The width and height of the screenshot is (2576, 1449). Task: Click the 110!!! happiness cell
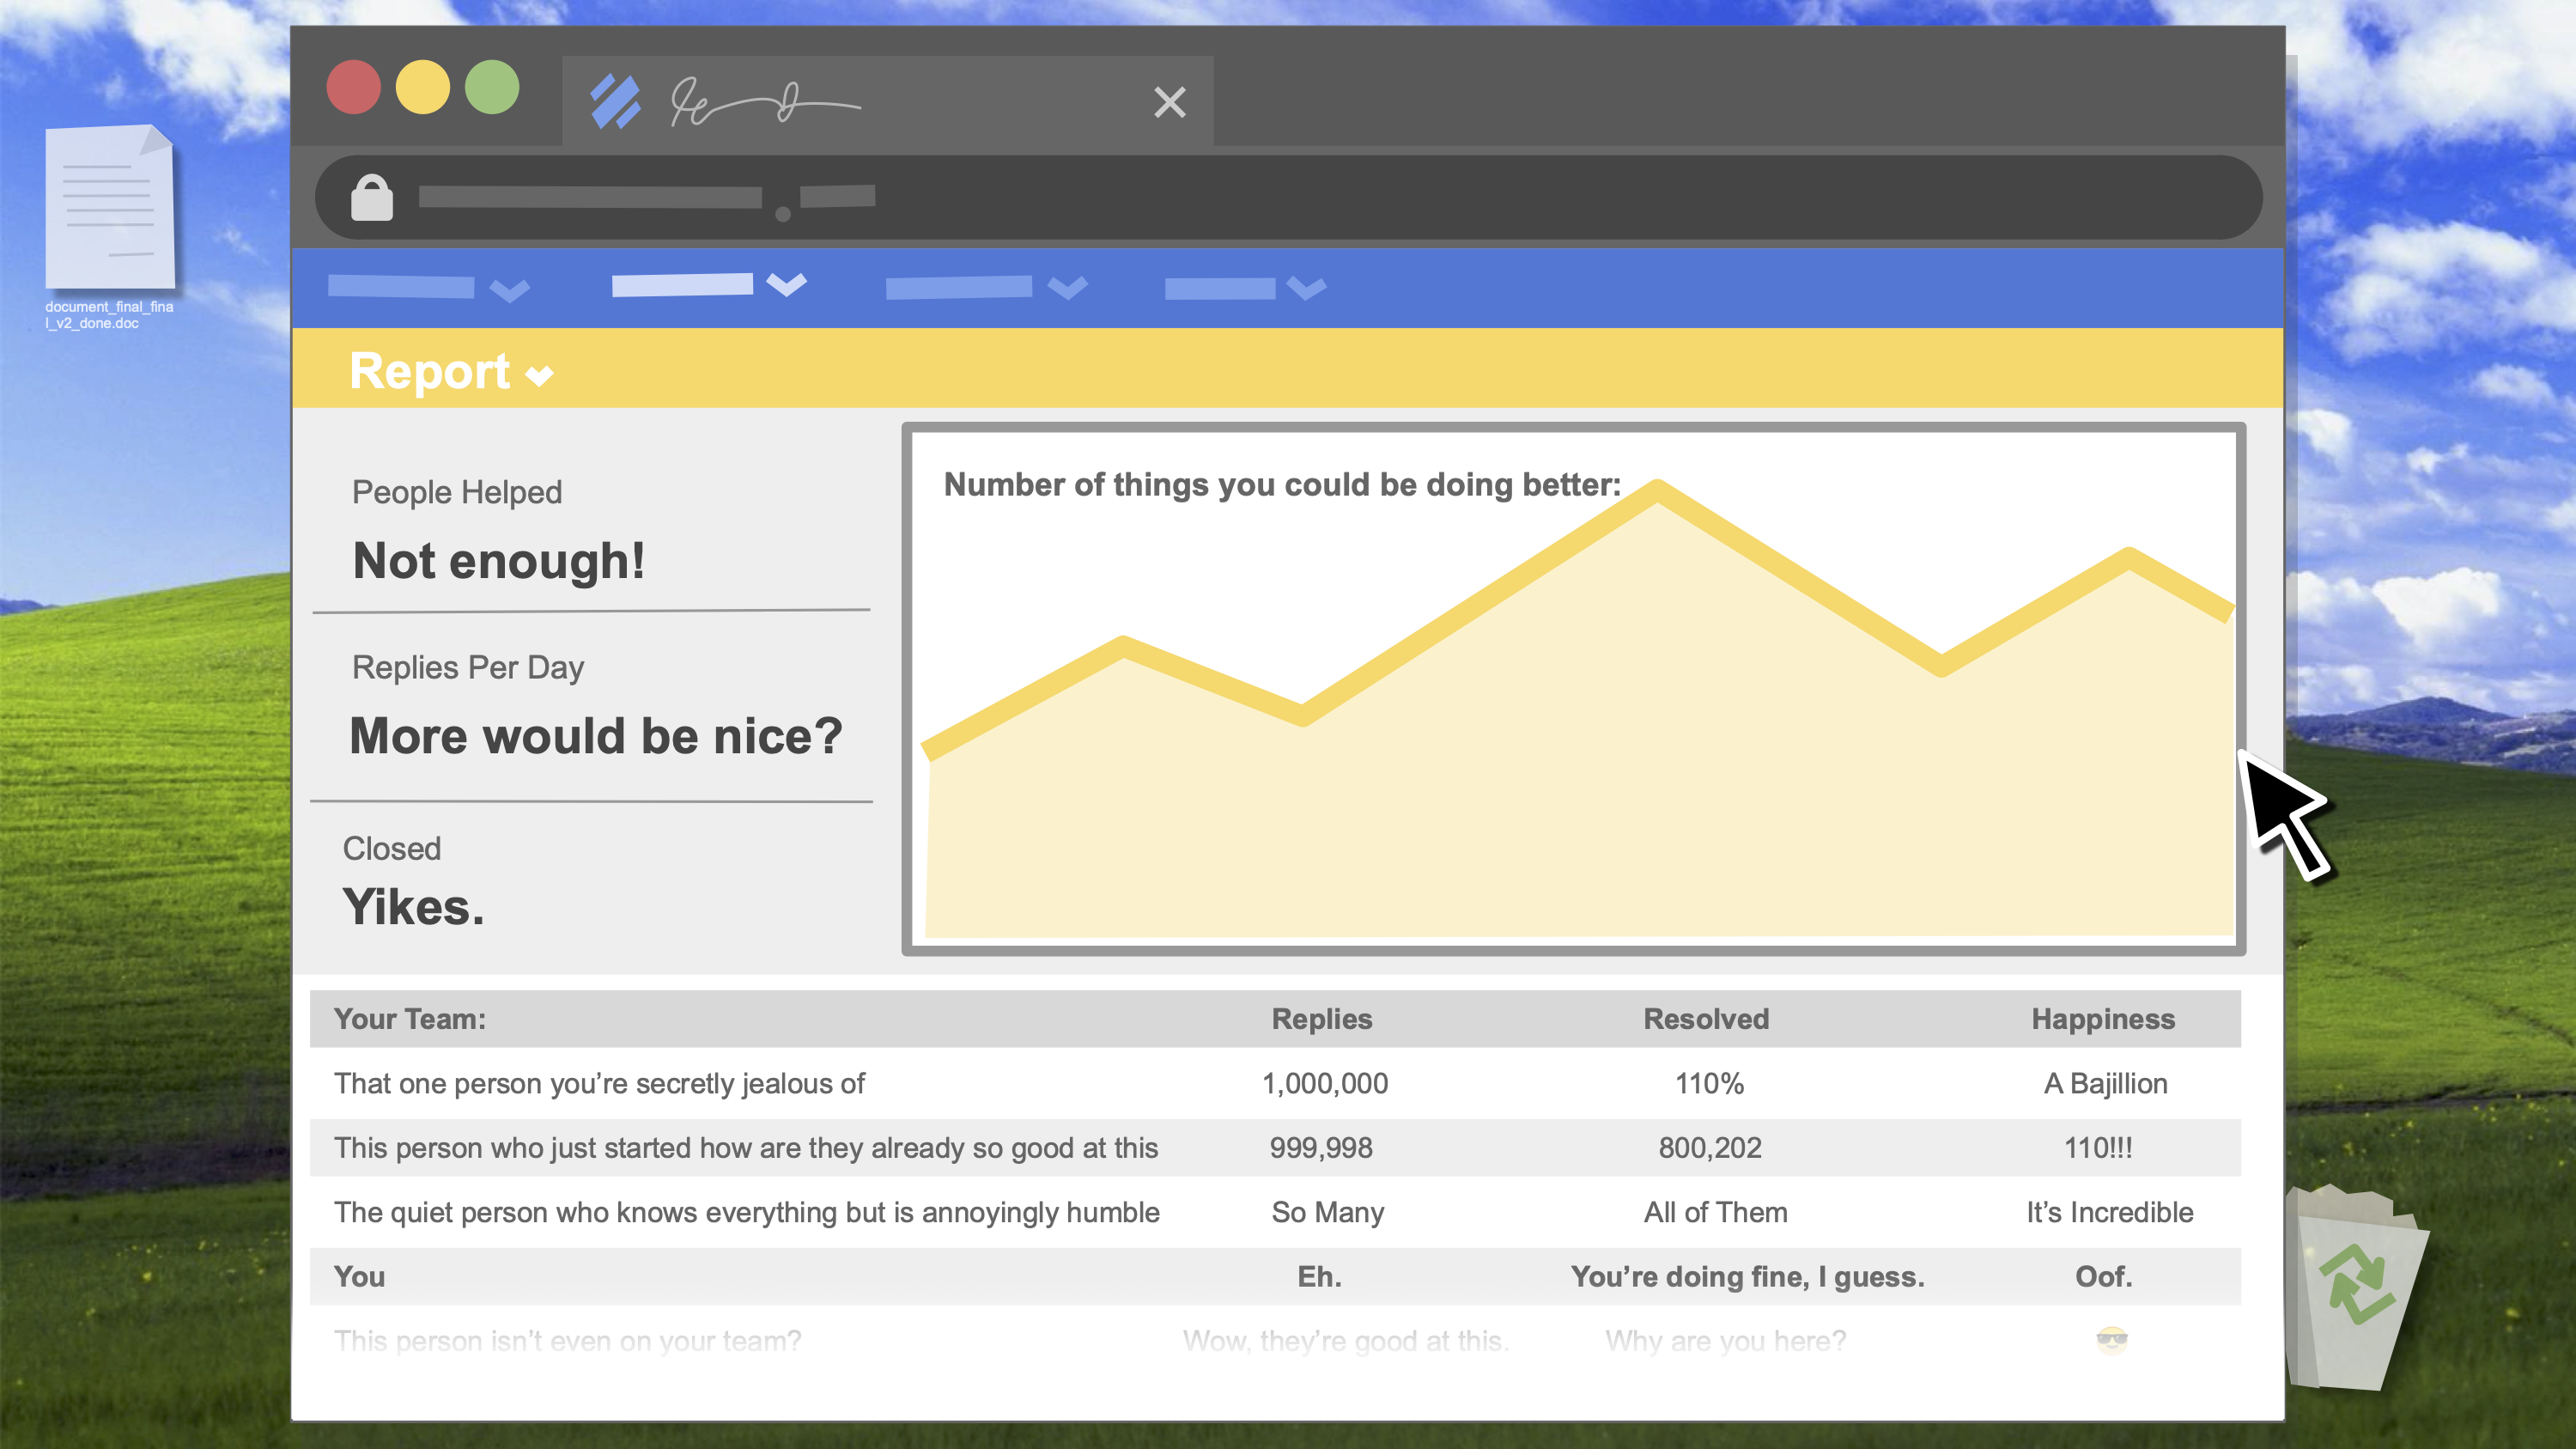coord(2098,1148)
